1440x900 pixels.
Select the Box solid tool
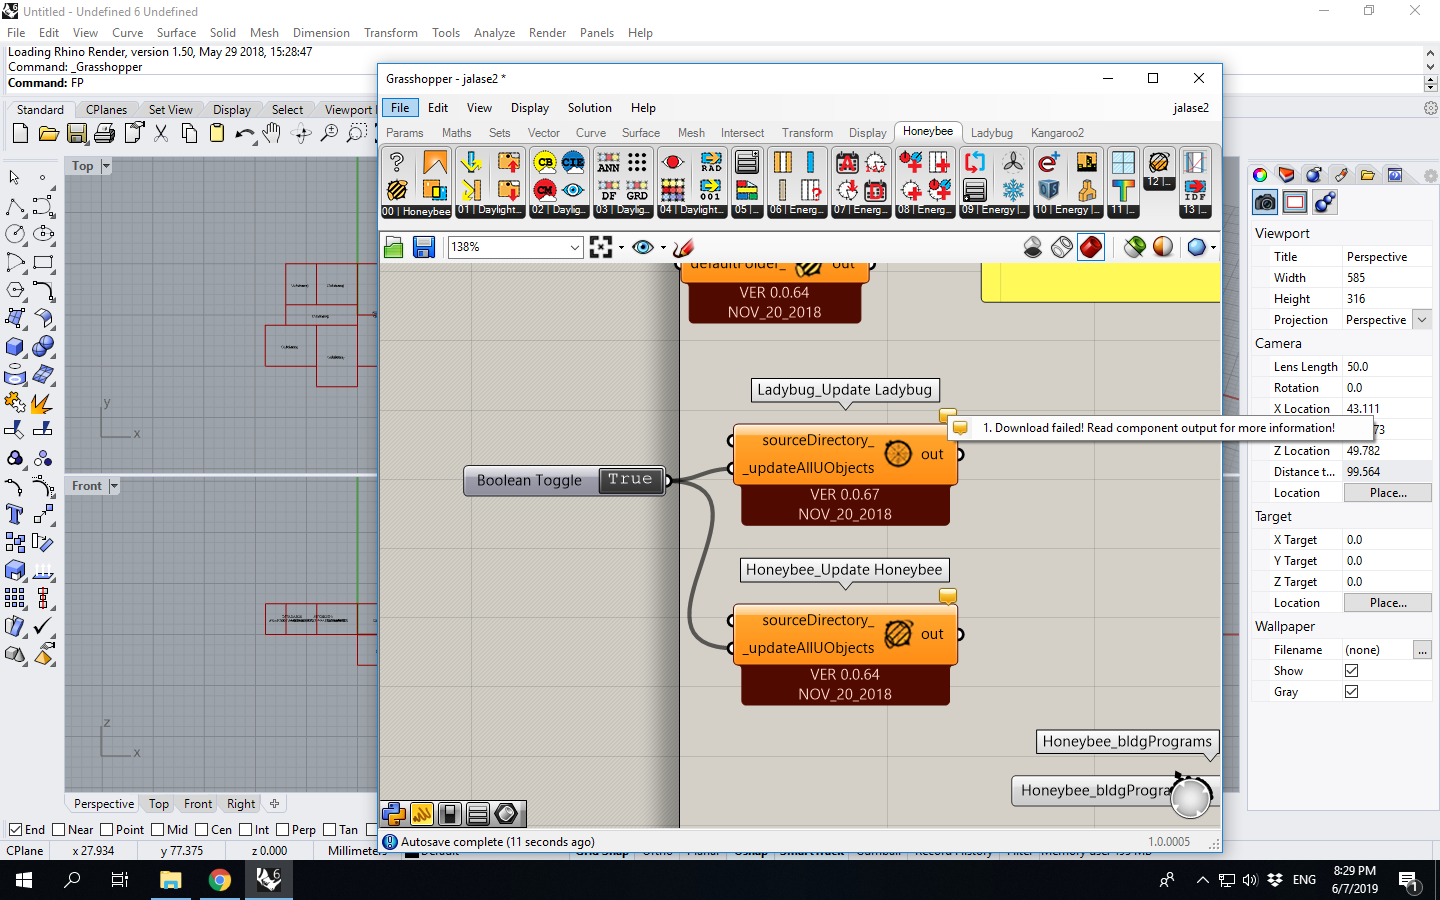click(15, 346)
